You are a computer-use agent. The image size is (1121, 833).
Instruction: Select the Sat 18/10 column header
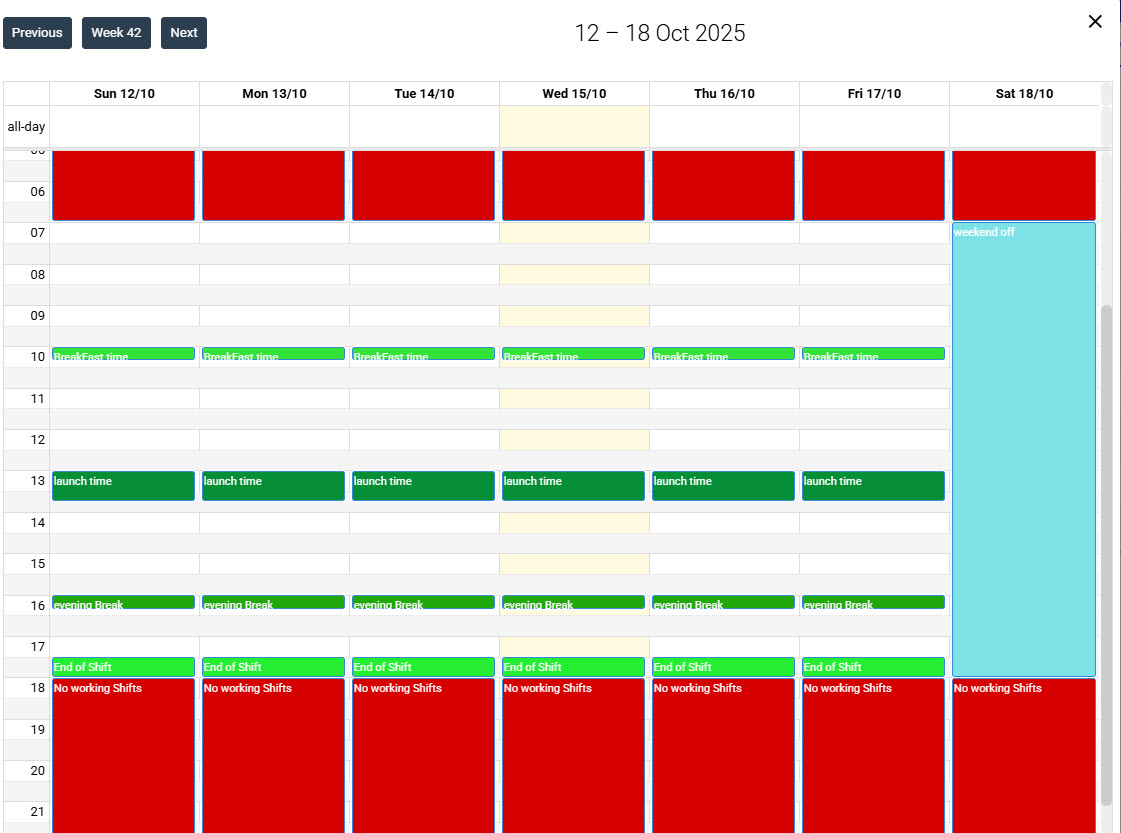click(x=1024, y=94)
